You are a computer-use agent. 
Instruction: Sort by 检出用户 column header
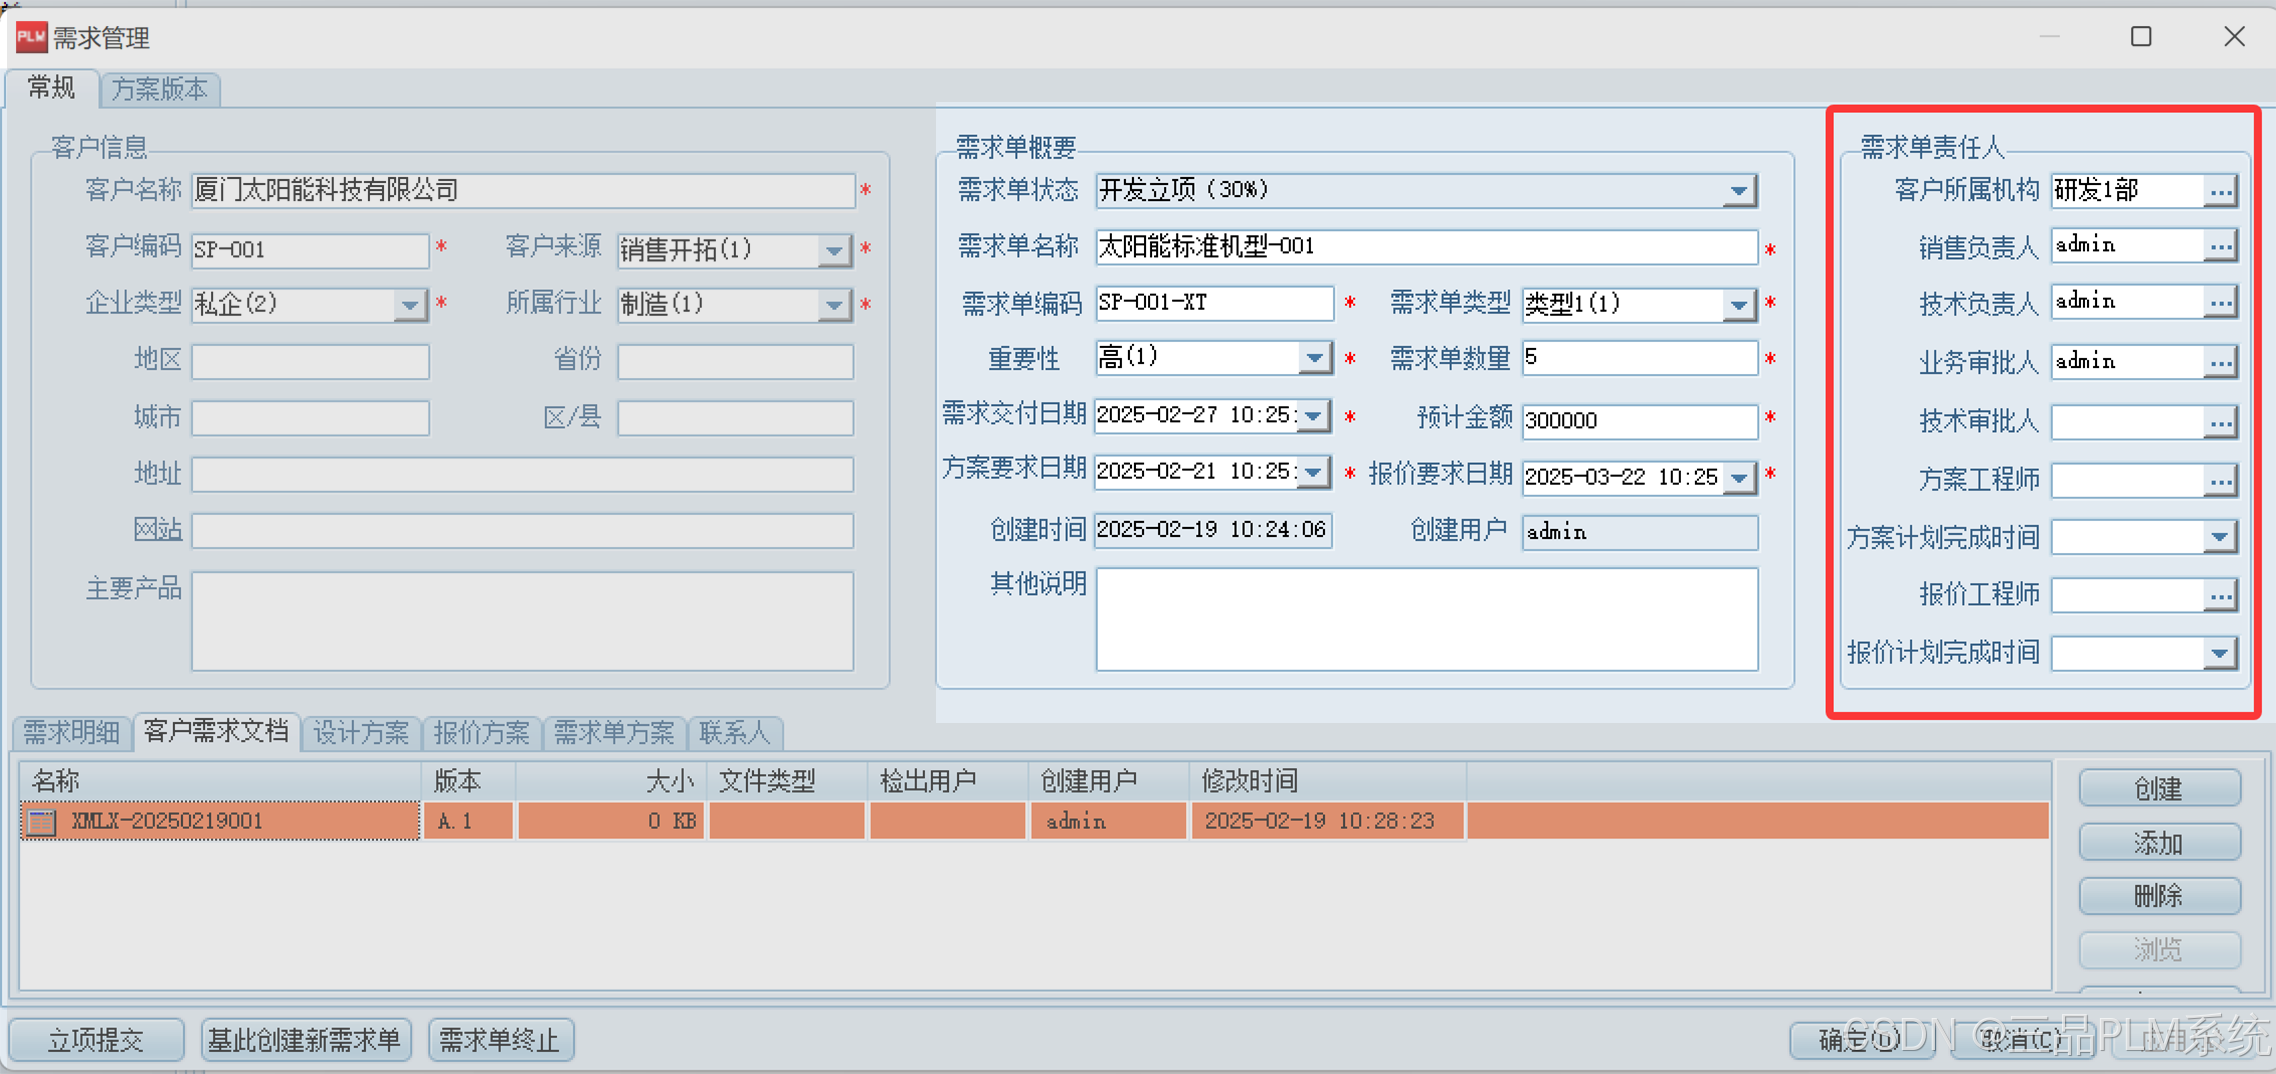(949, 781)
